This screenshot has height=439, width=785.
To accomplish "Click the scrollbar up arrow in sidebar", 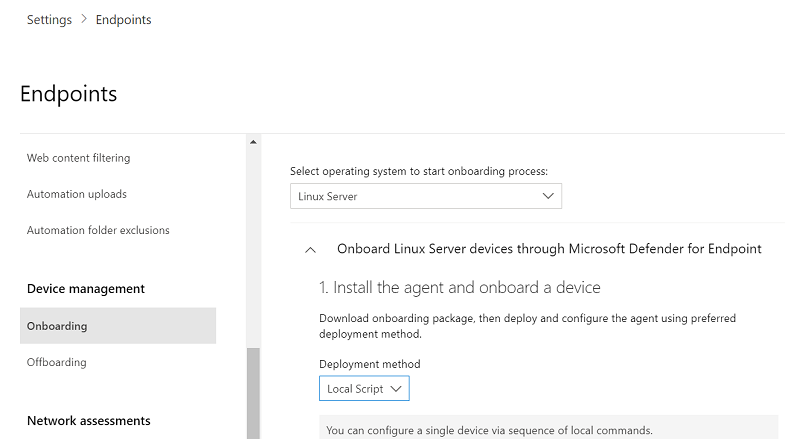I will click(253, 142).
